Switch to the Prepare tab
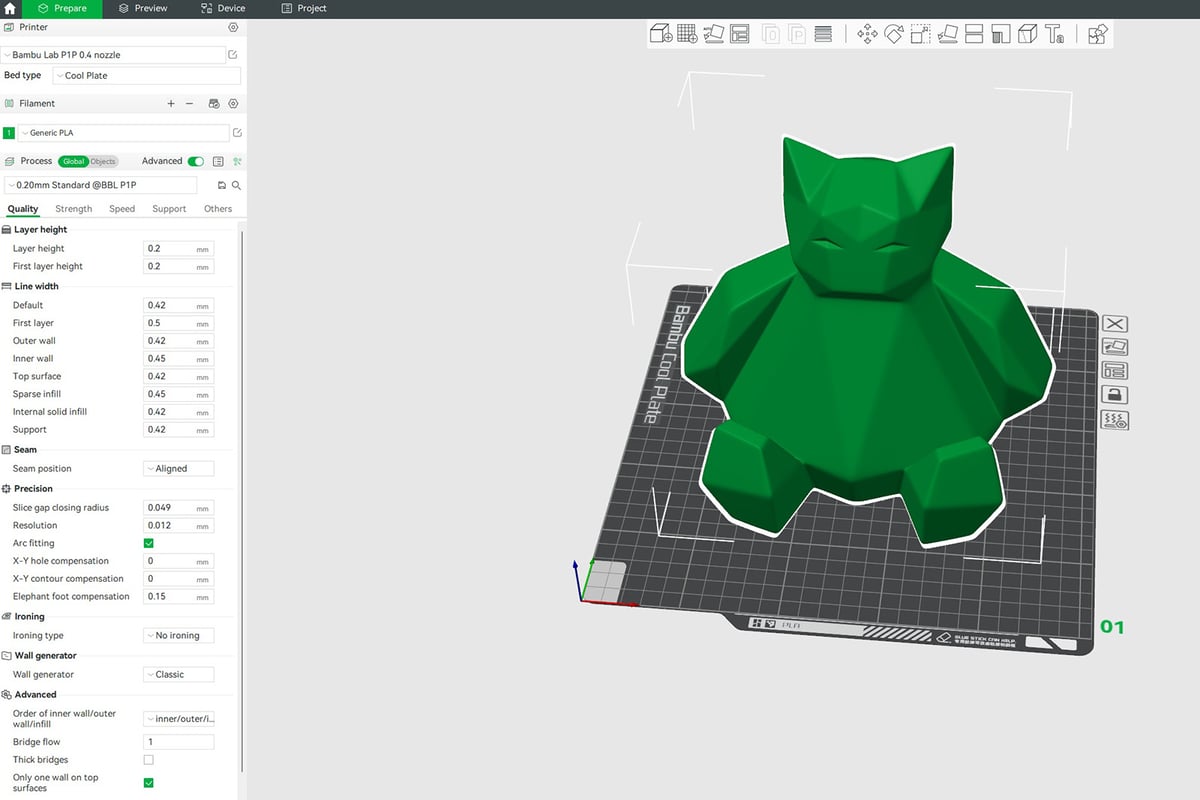The image size is (1200, 800). 62,8
